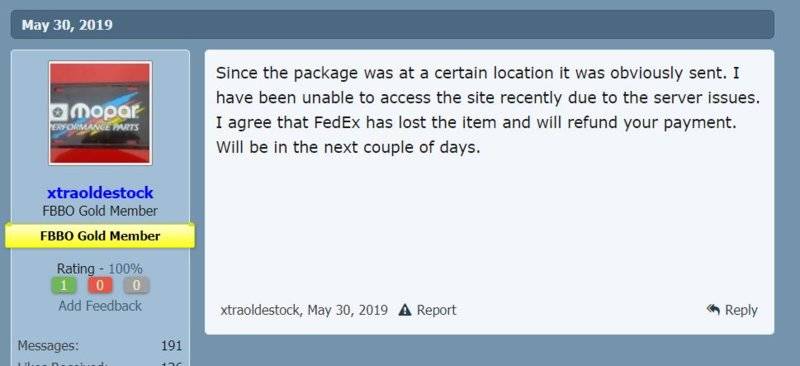
Task: Click the red negative feedback count
Action: click(100, 285)
